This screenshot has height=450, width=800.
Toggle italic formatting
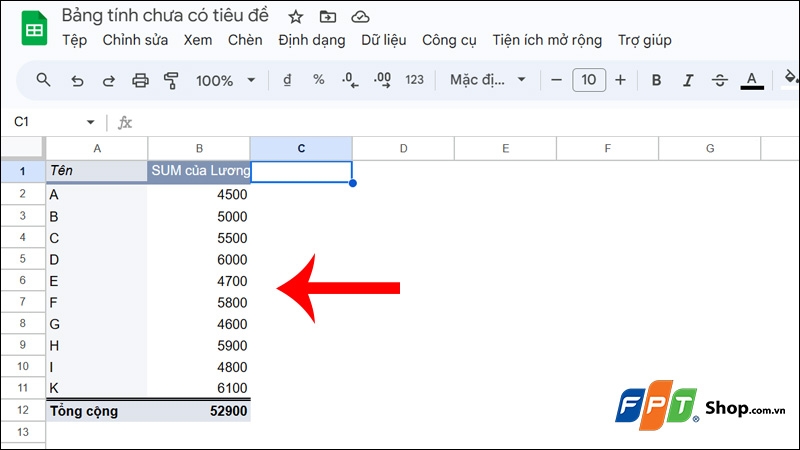(x=688, y=80)
